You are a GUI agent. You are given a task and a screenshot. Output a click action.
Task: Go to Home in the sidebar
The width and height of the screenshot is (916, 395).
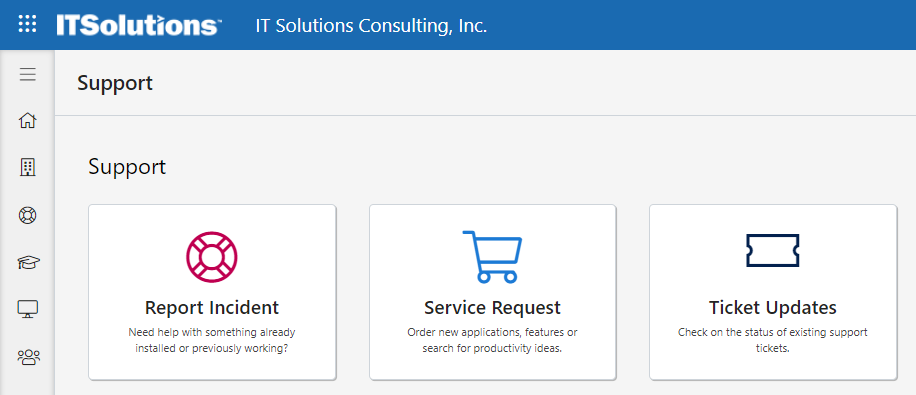[27, 121]
